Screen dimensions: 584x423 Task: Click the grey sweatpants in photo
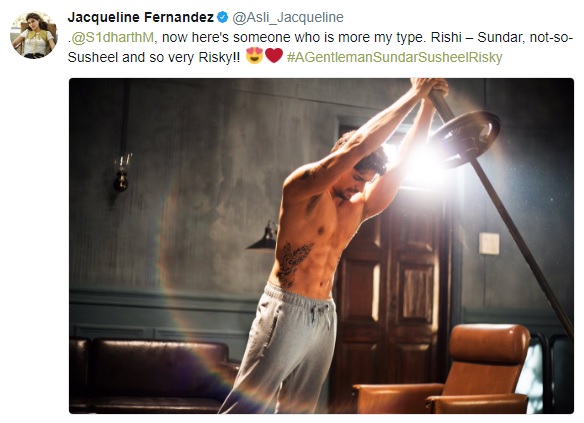(x=284, y=348)
